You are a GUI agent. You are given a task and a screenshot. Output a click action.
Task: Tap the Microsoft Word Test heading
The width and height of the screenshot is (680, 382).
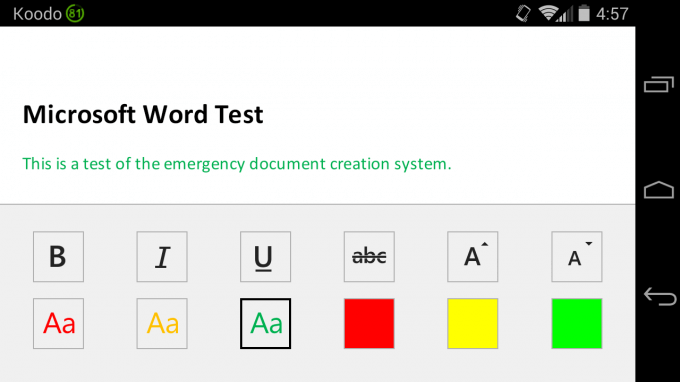pyautogui.click(x=143, y=114)
